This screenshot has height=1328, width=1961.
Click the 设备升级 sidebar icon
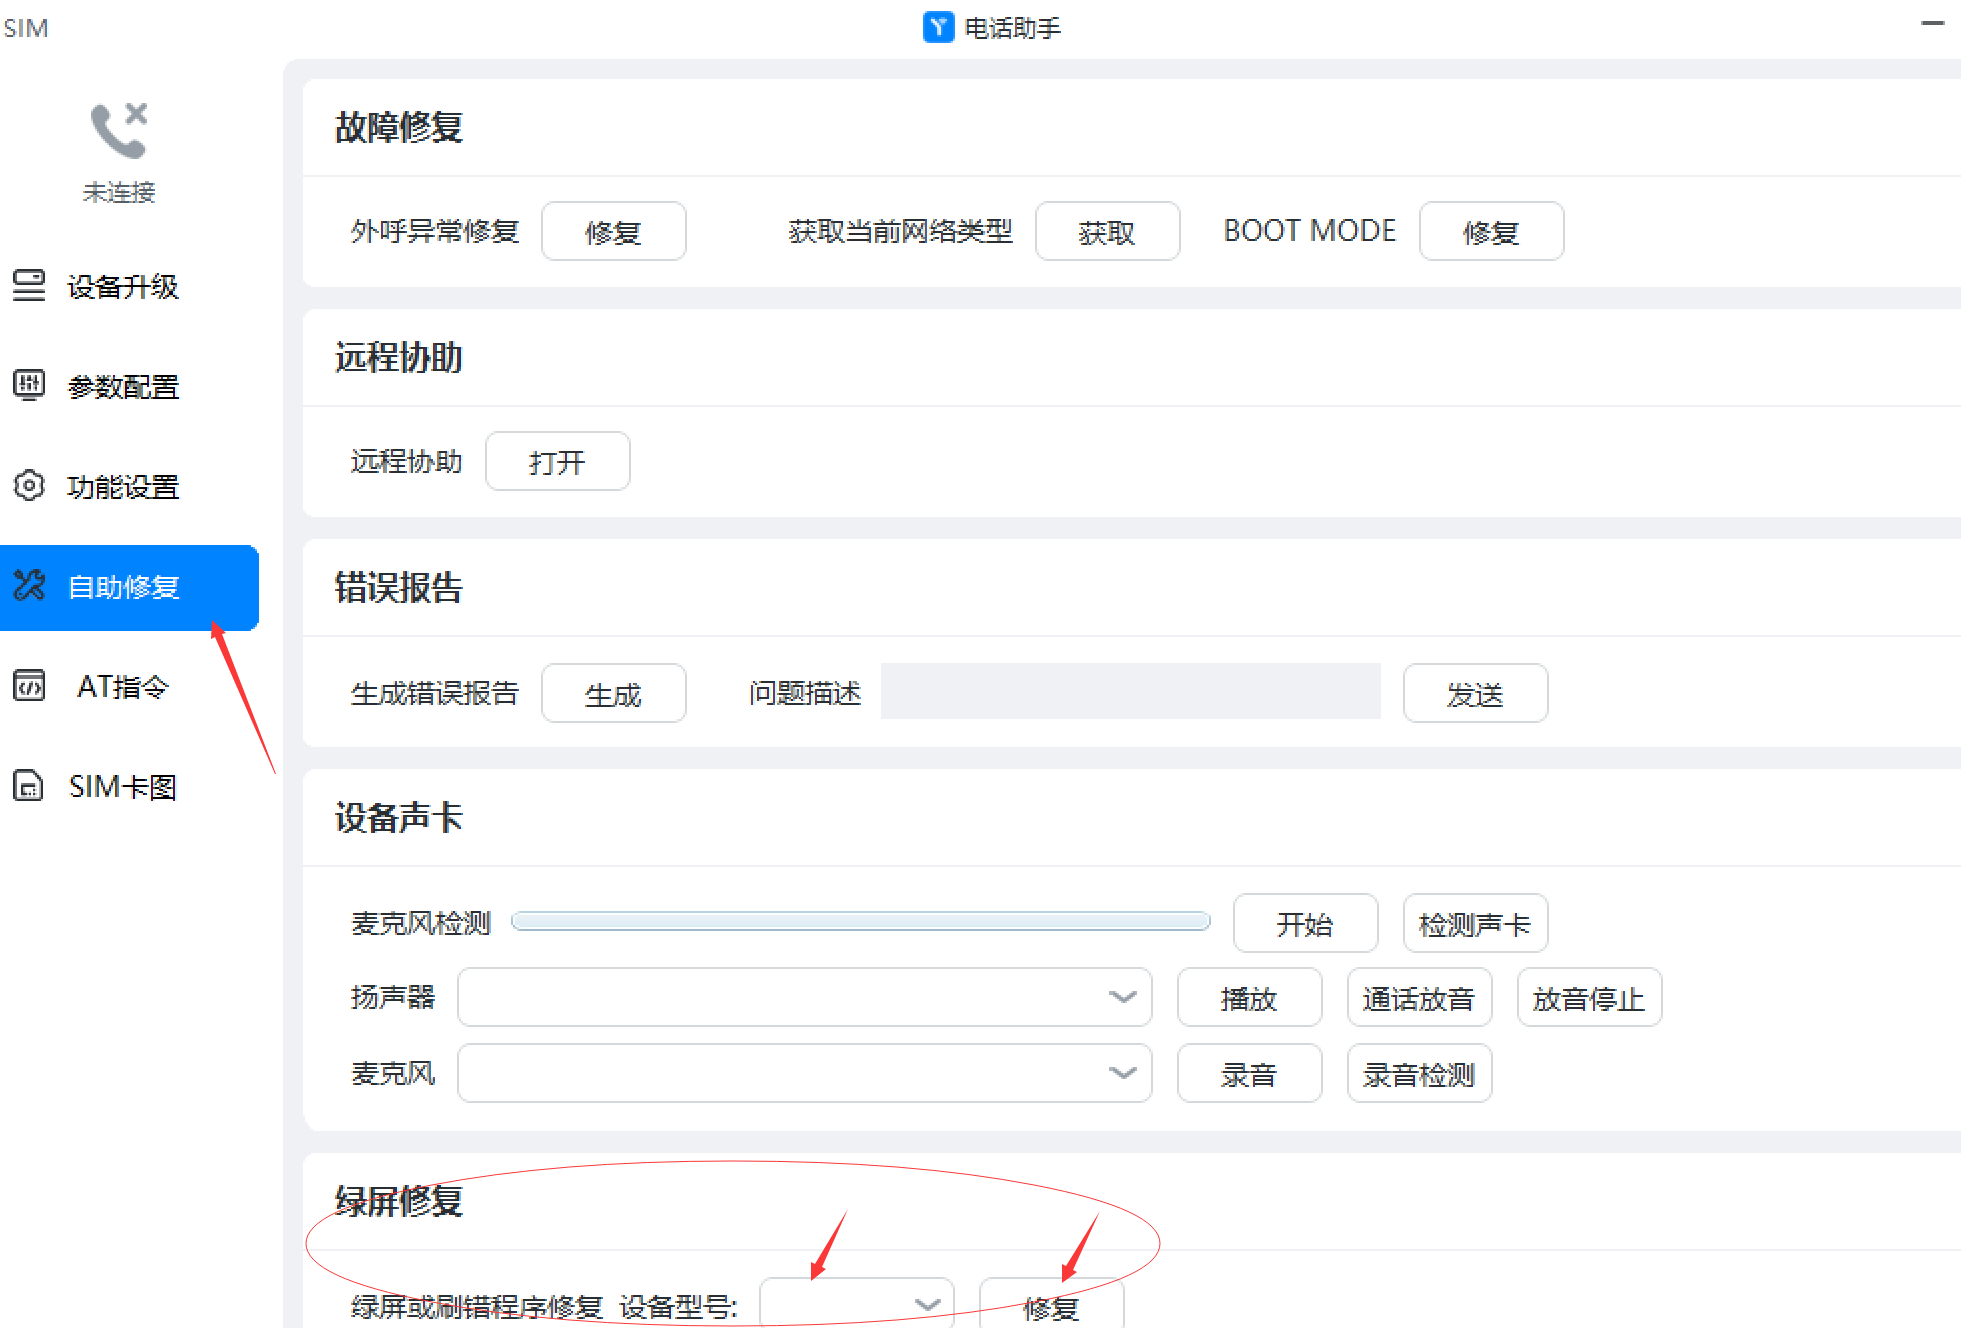pyautogui.click(x=29, y=286)
